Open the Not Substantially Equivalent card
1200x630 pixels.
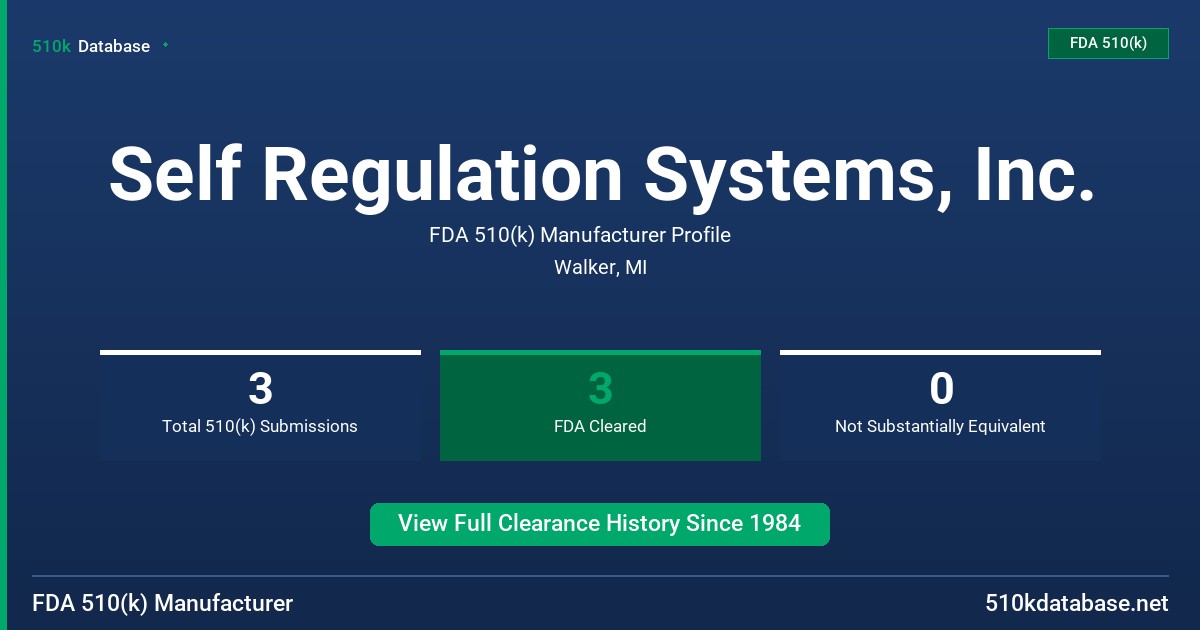pyautogui.click(x=940, y=405)
